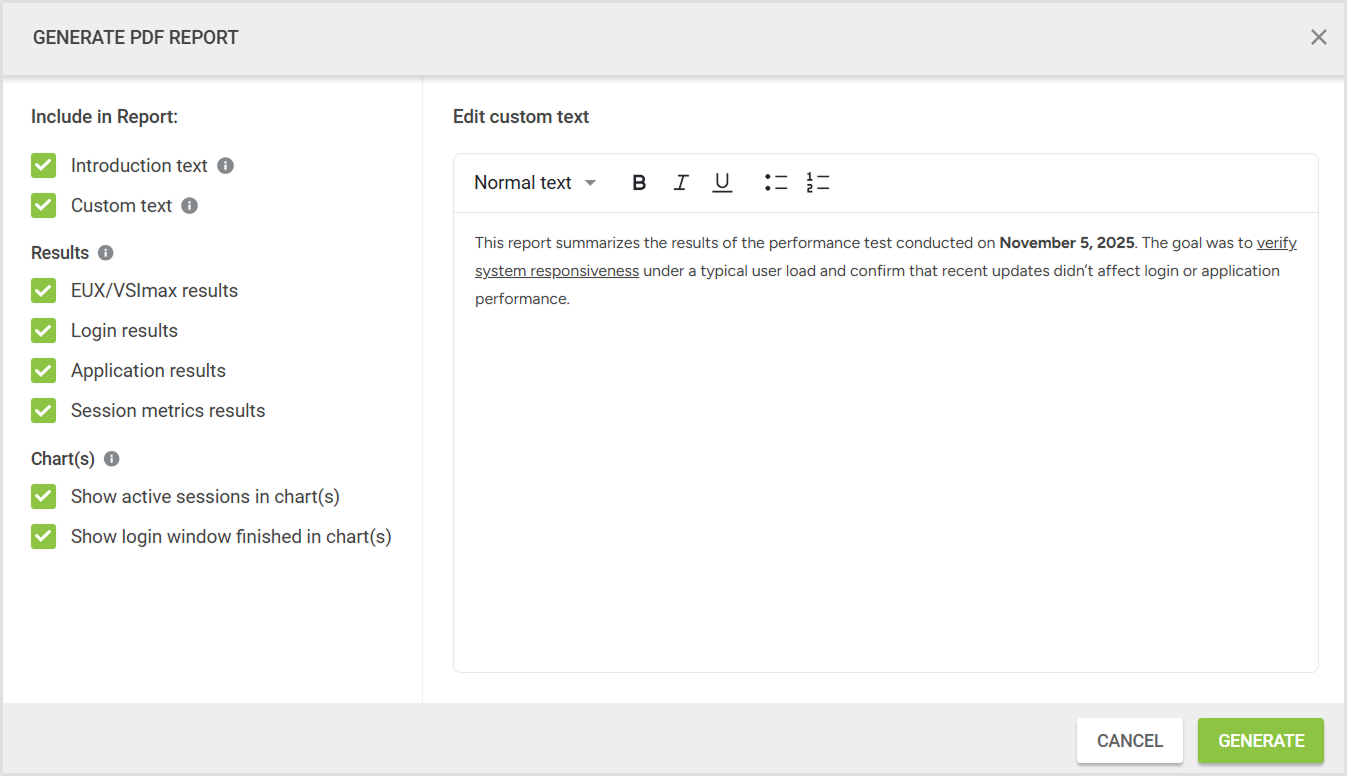Disable Show active sessions in chart(s)
Viewport: 1347px width, 776px height.
tap(43, 497)
